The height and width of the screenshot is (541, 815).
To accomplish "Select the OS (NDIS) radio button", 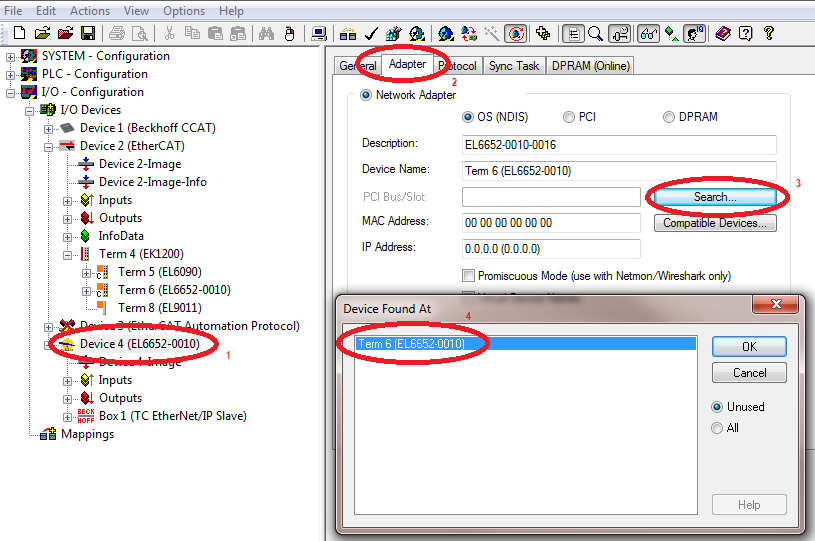I will [468, 117].
